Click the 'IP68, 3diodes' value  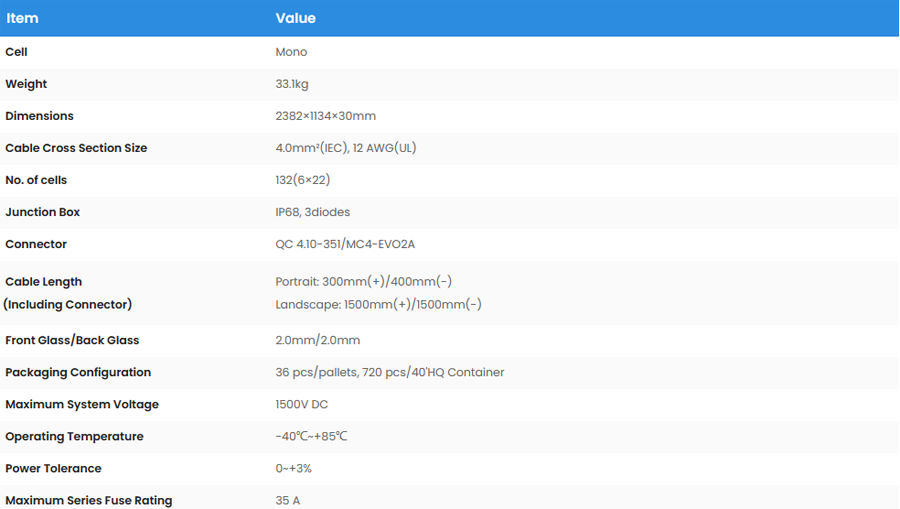[312, 212]
